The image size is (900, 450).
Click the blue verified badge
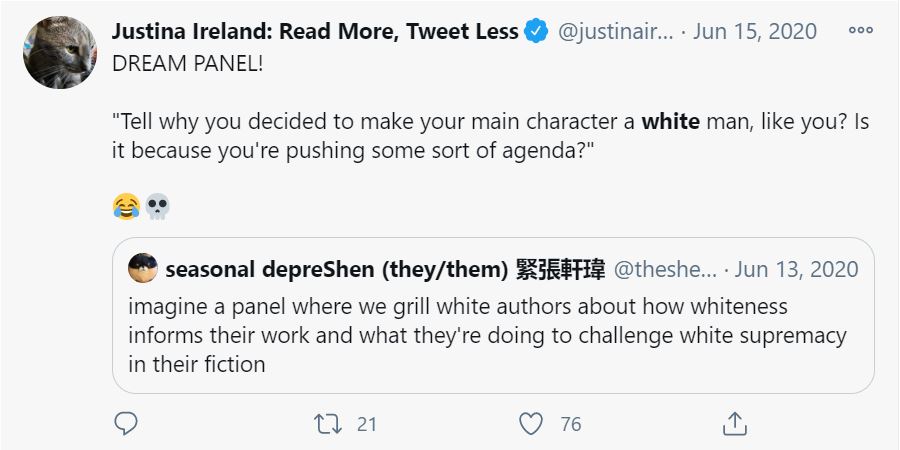(537, 32)
